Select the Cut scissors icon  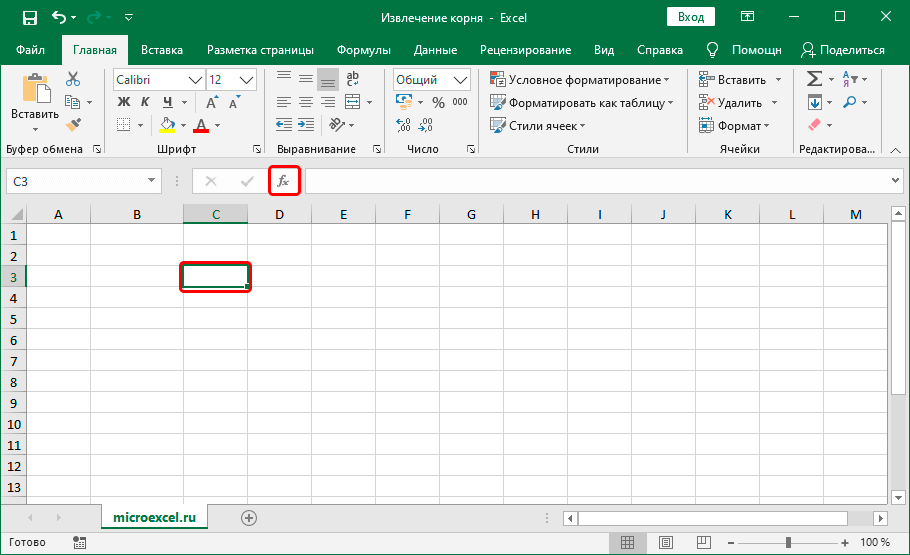(x=73, y=79)
